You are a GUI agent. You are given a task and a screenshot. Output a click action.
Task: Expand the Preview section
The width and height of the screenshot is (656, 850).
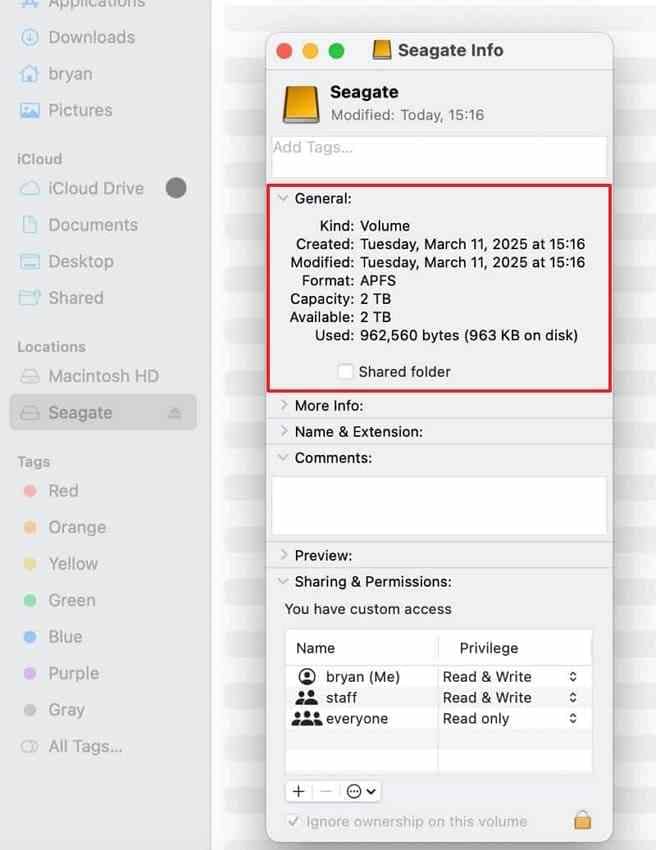283,555
